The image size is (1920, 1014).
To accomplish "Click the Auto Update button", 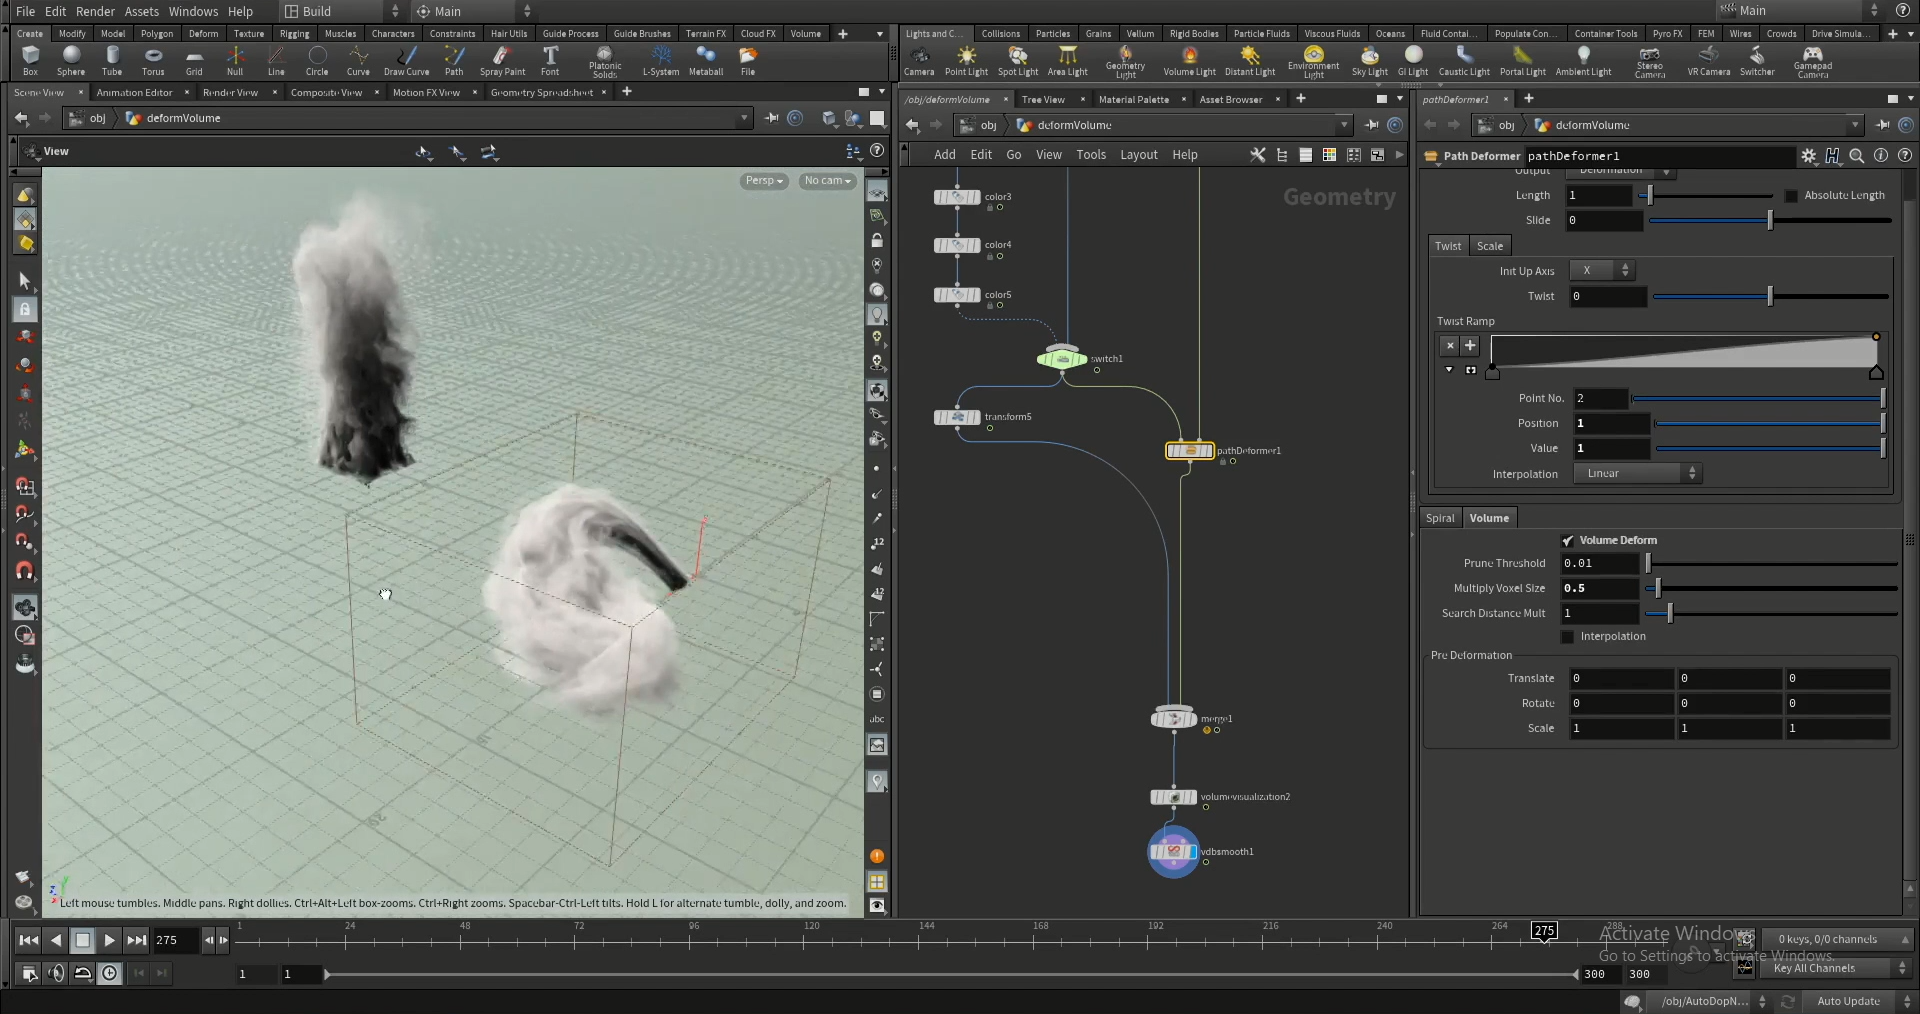I will 1847,1001.
